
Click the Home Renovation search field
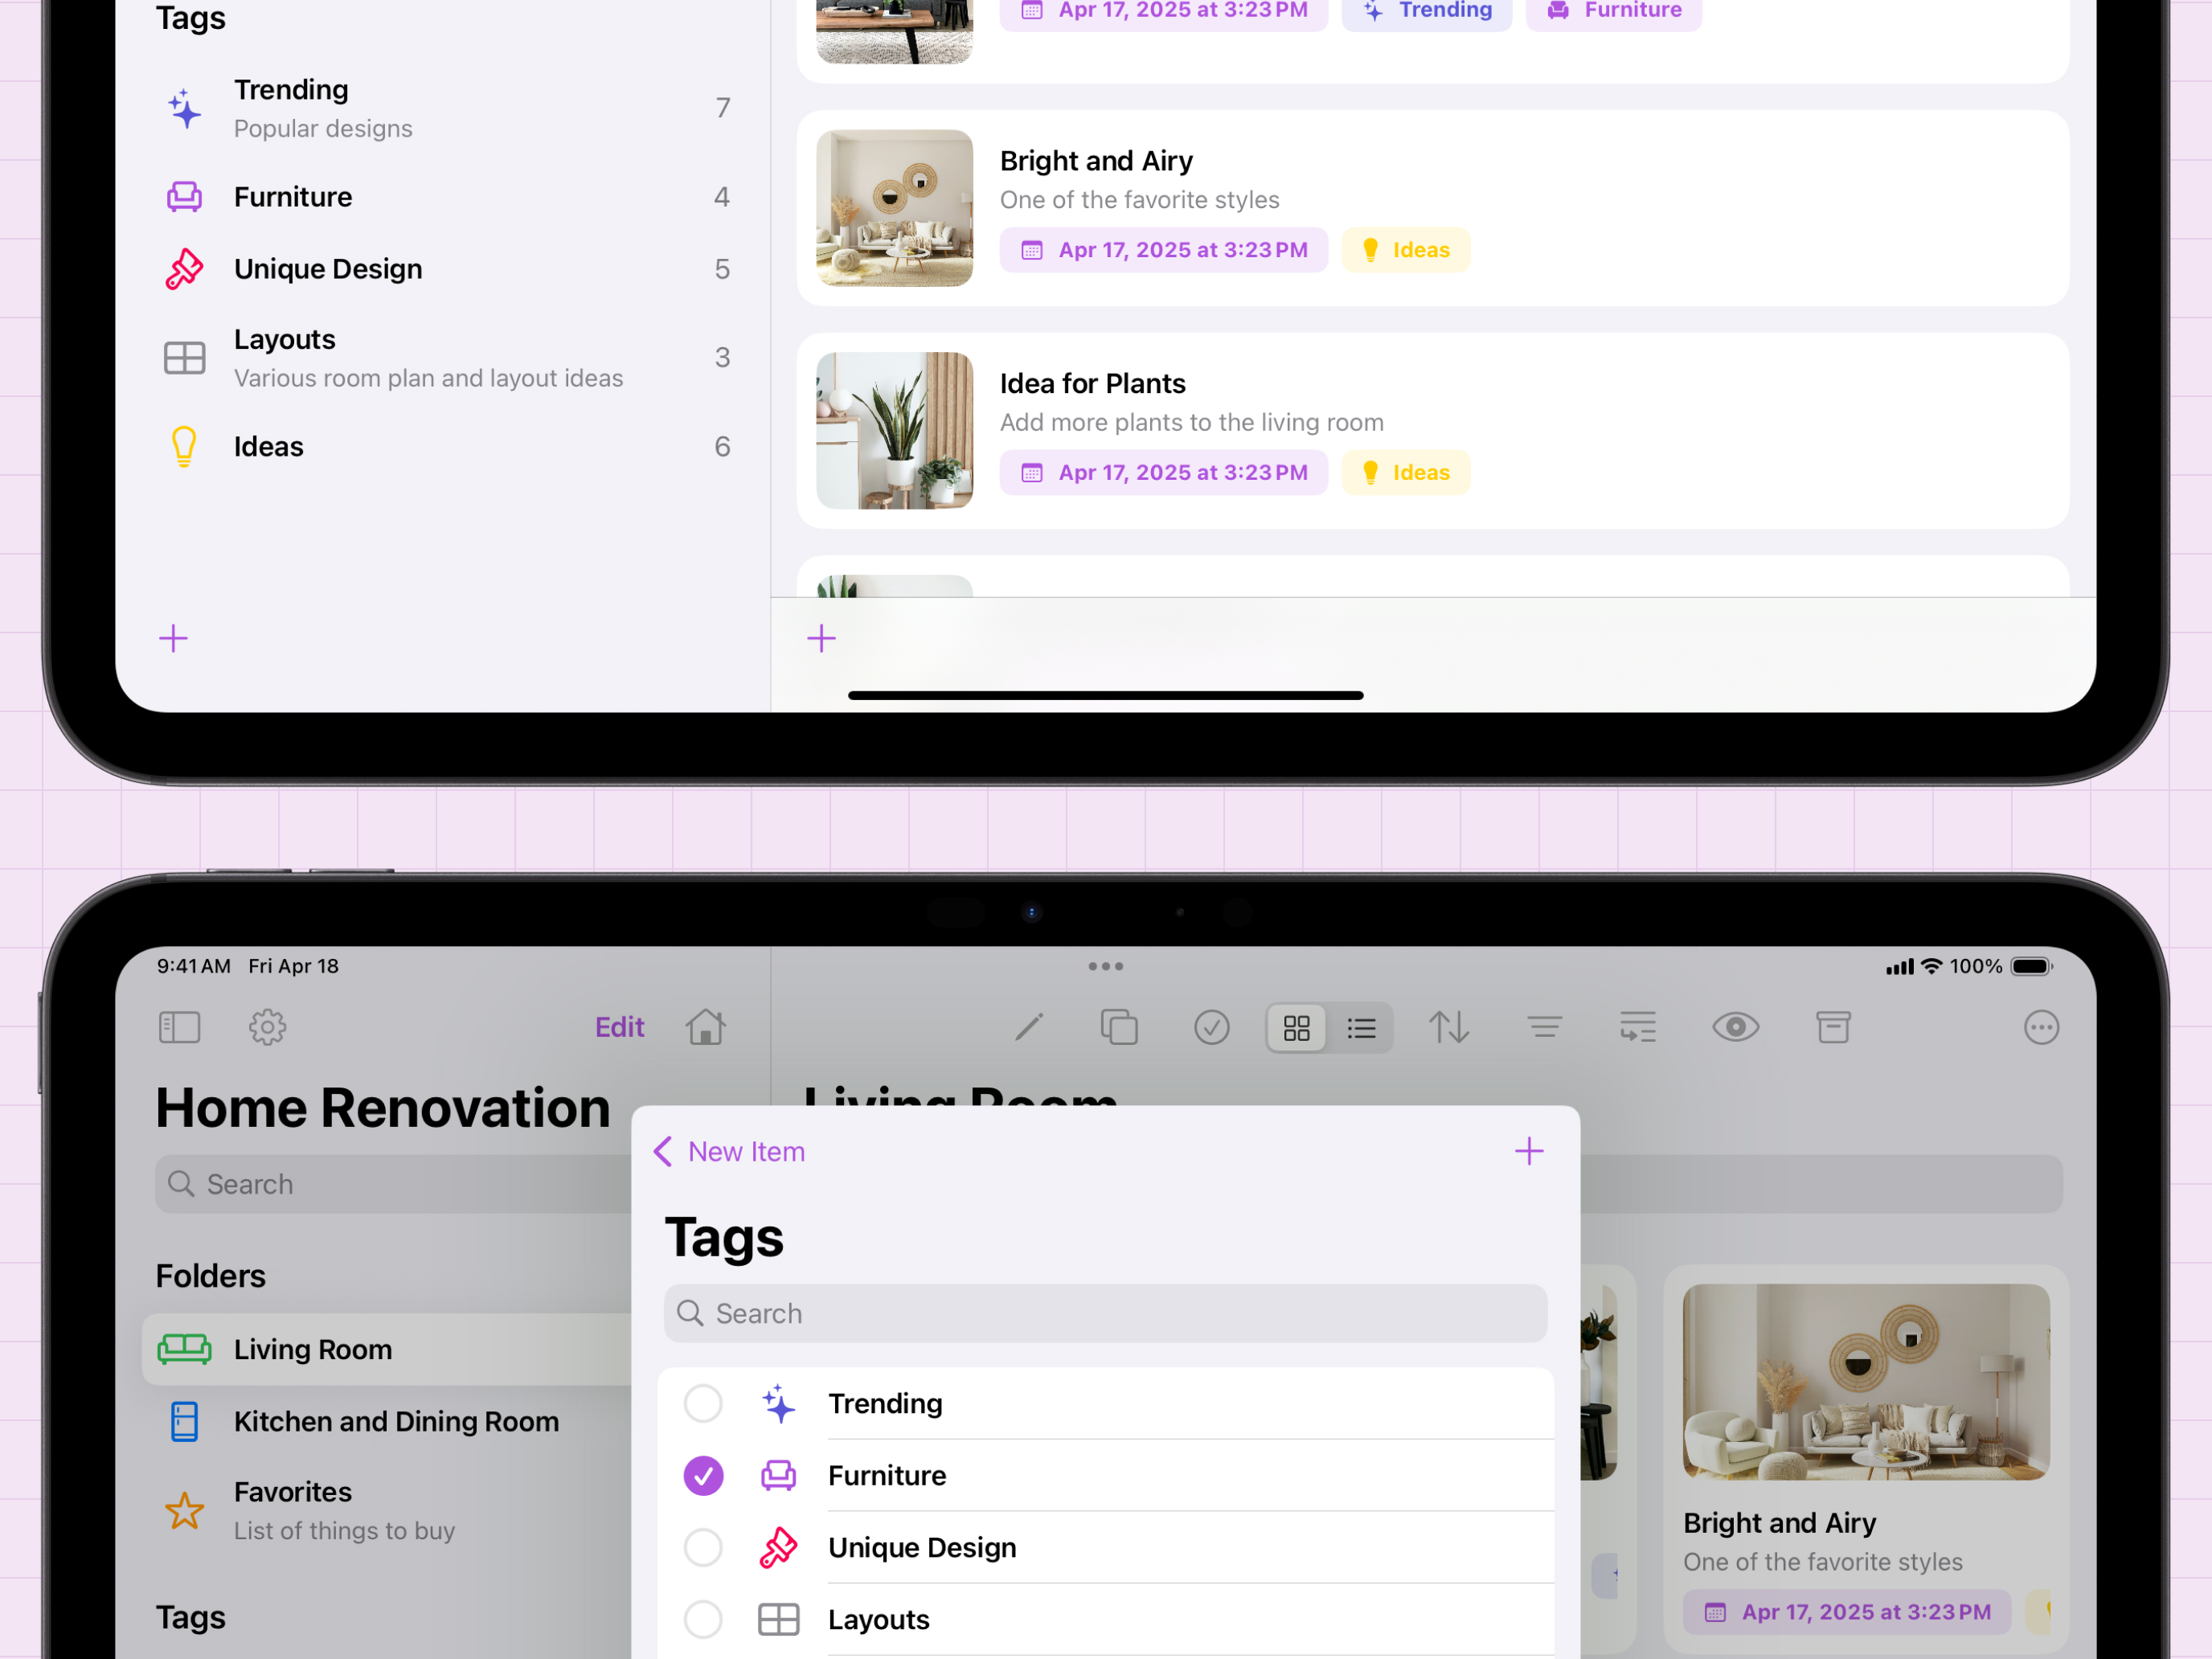point(393,1184)
